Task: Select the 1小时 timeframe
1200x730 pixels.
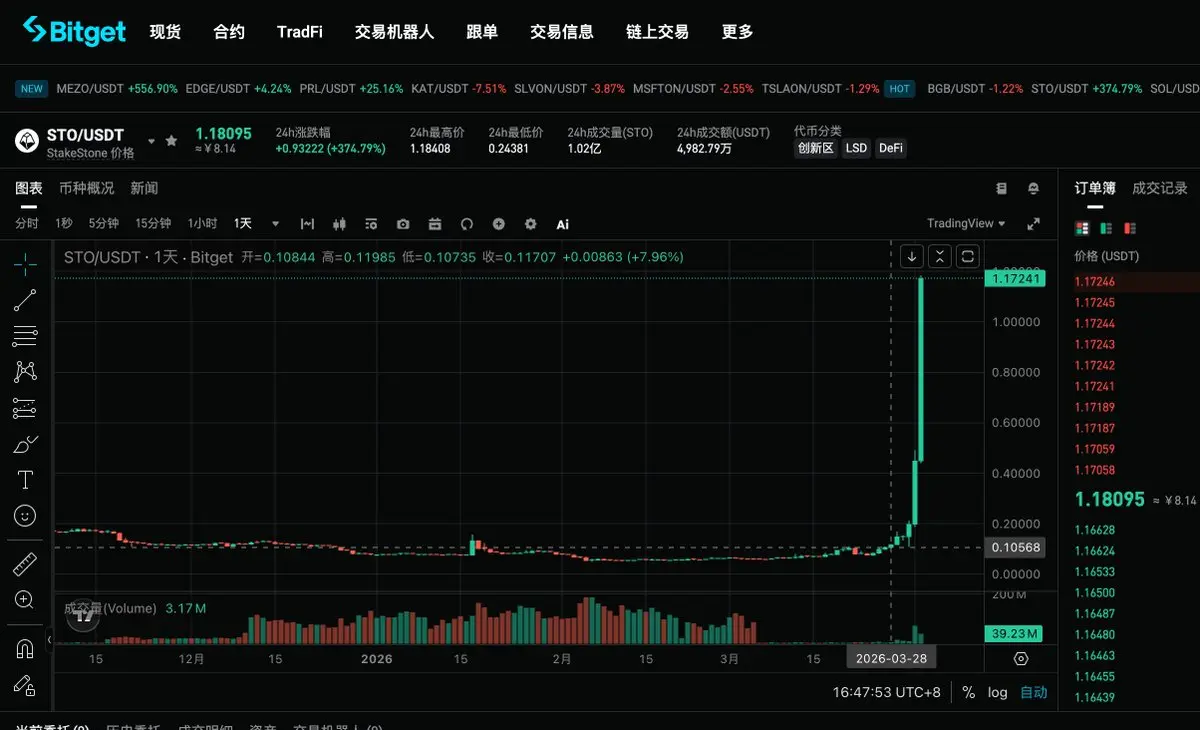Action: (202, 224)
